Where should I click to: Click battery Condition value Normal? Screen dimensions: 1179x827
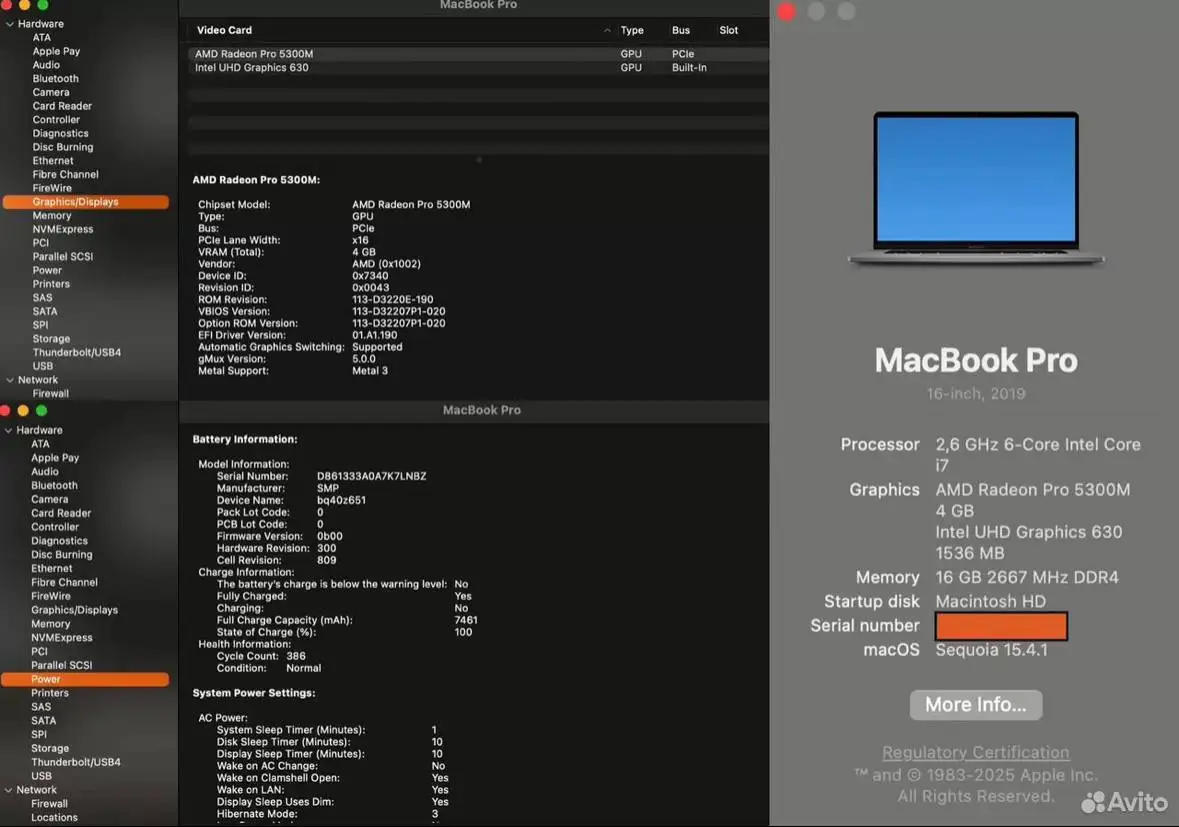click(x=304, y=668)
